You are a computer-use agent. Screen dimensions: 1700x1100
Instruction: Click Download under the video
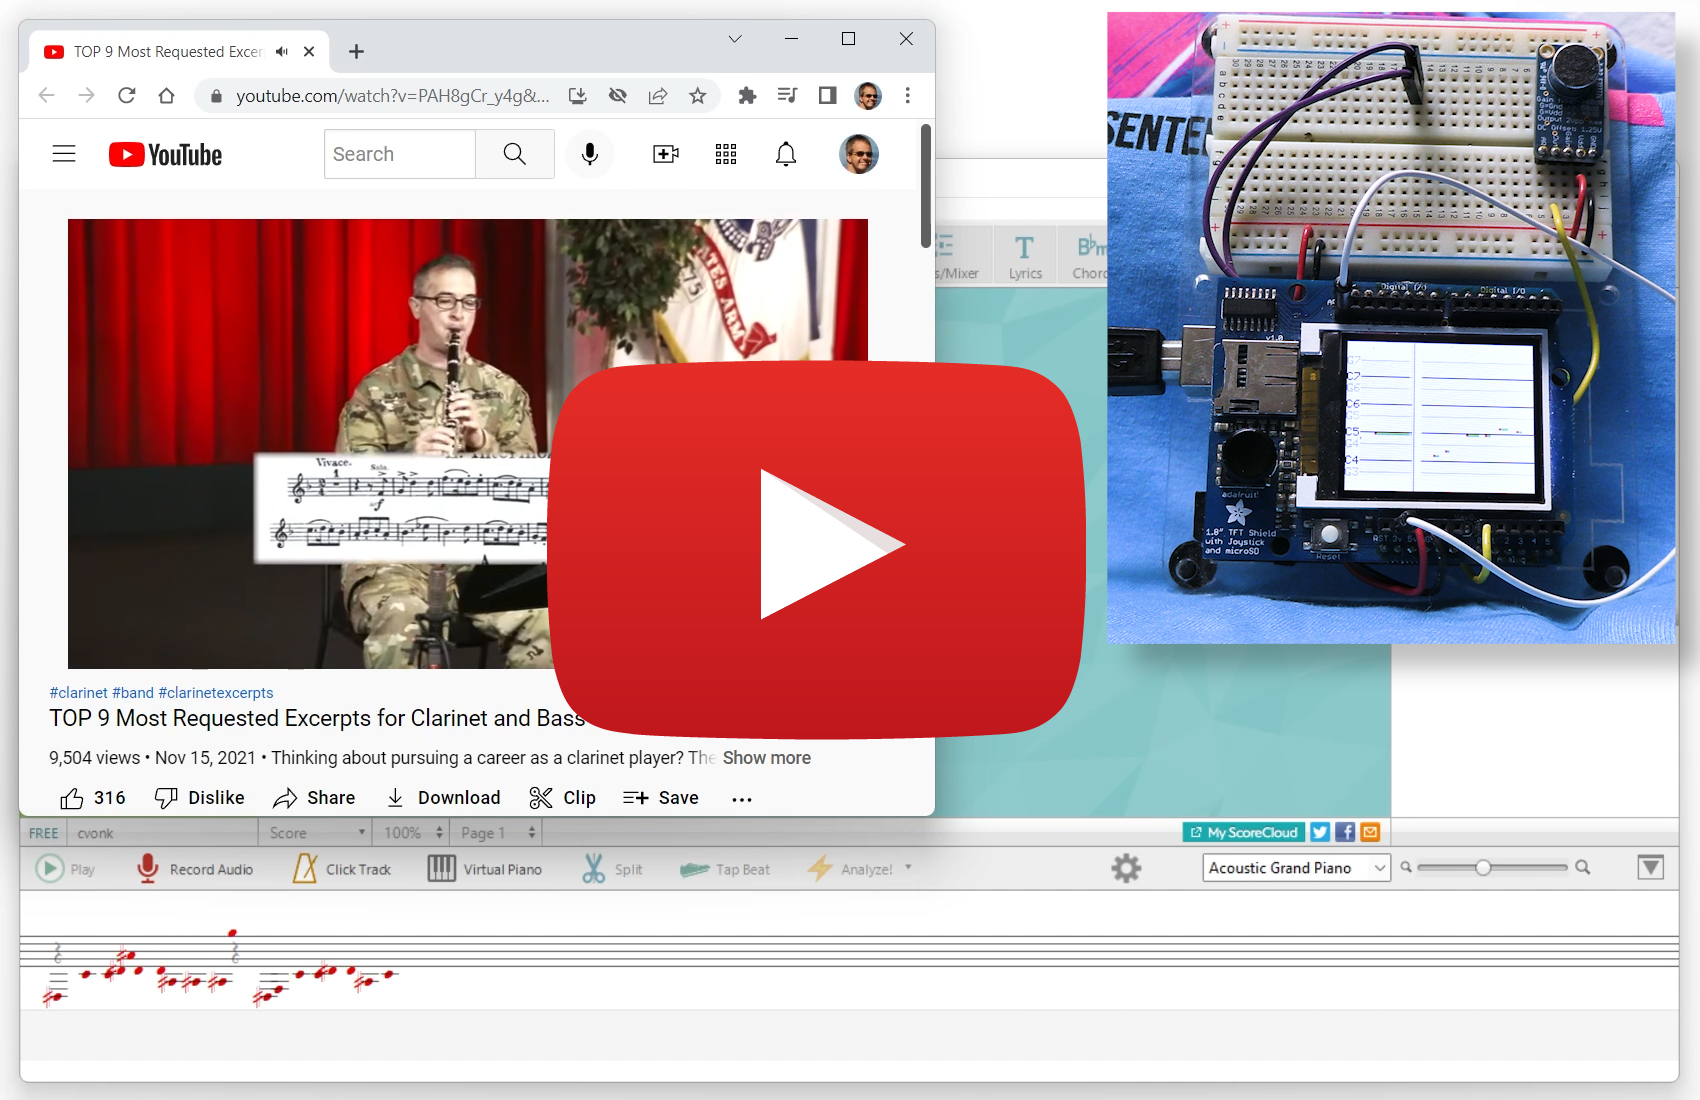click(x=443, y=797)
